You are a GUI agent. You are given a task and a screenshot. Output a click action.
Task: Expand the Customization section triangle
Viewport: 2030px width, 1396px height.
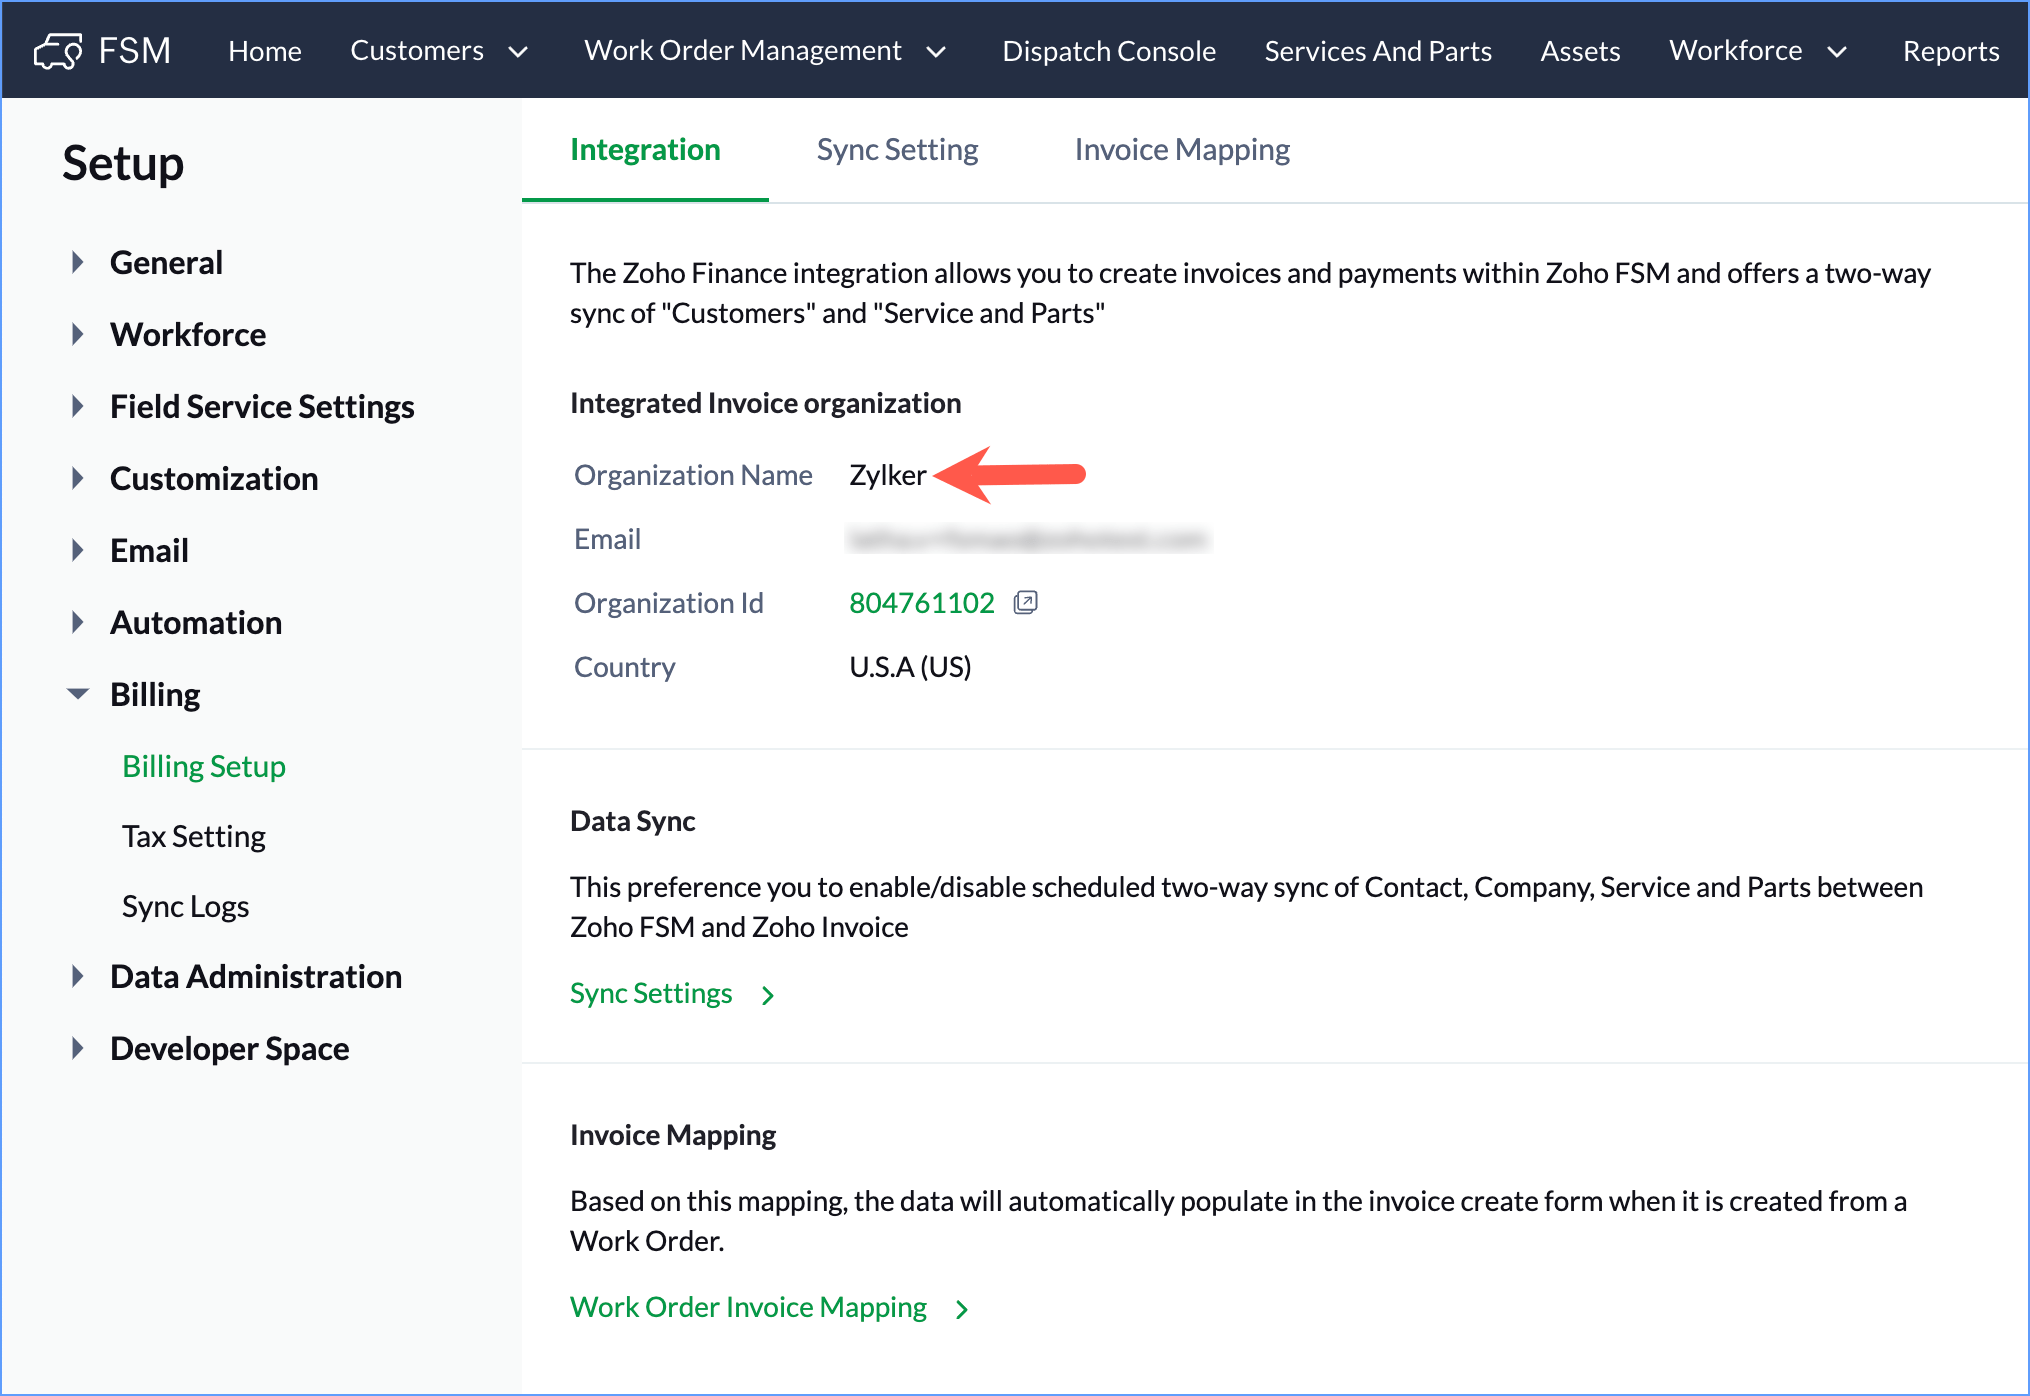point(77,479)
